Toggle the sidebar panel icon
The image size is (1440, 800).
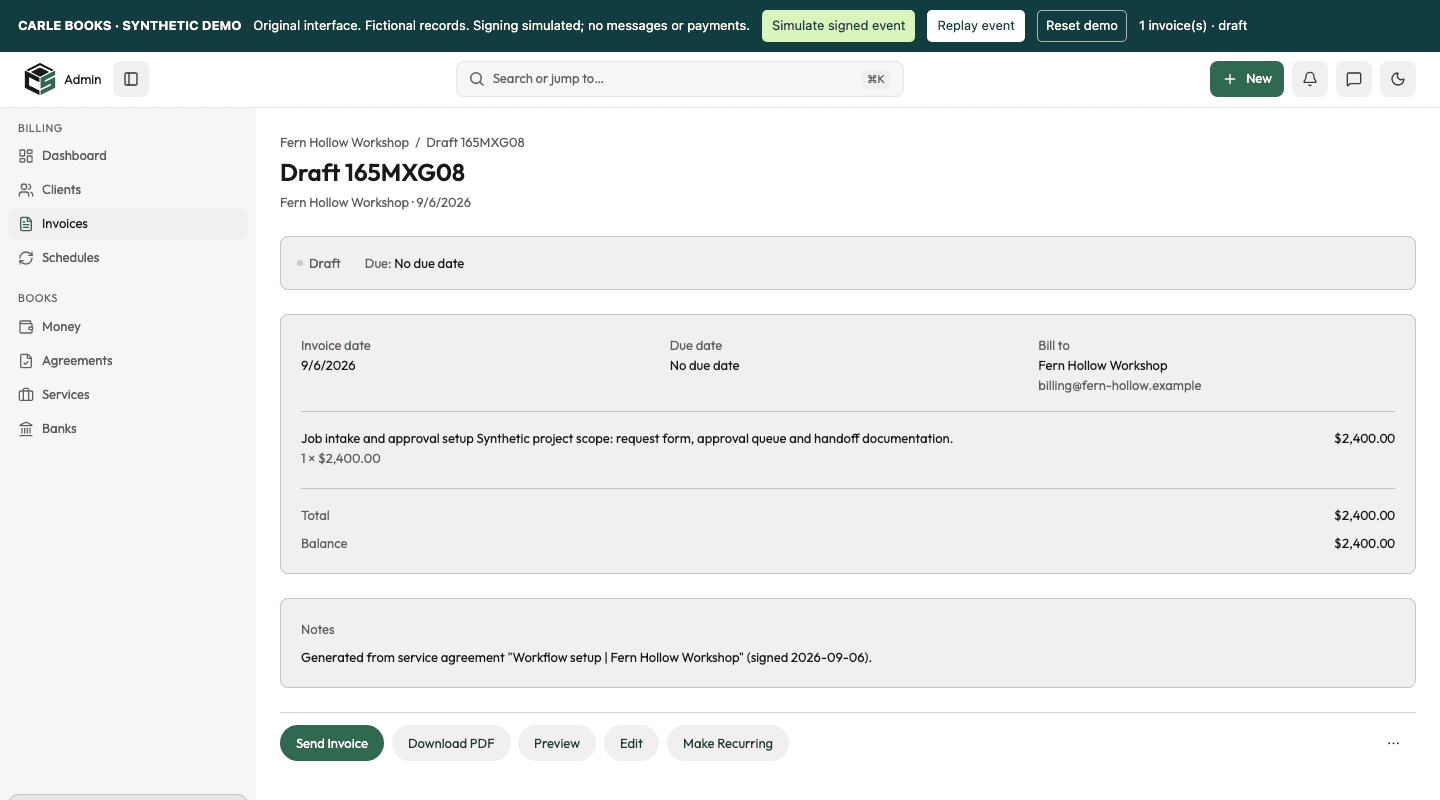[x=131, y=79]
